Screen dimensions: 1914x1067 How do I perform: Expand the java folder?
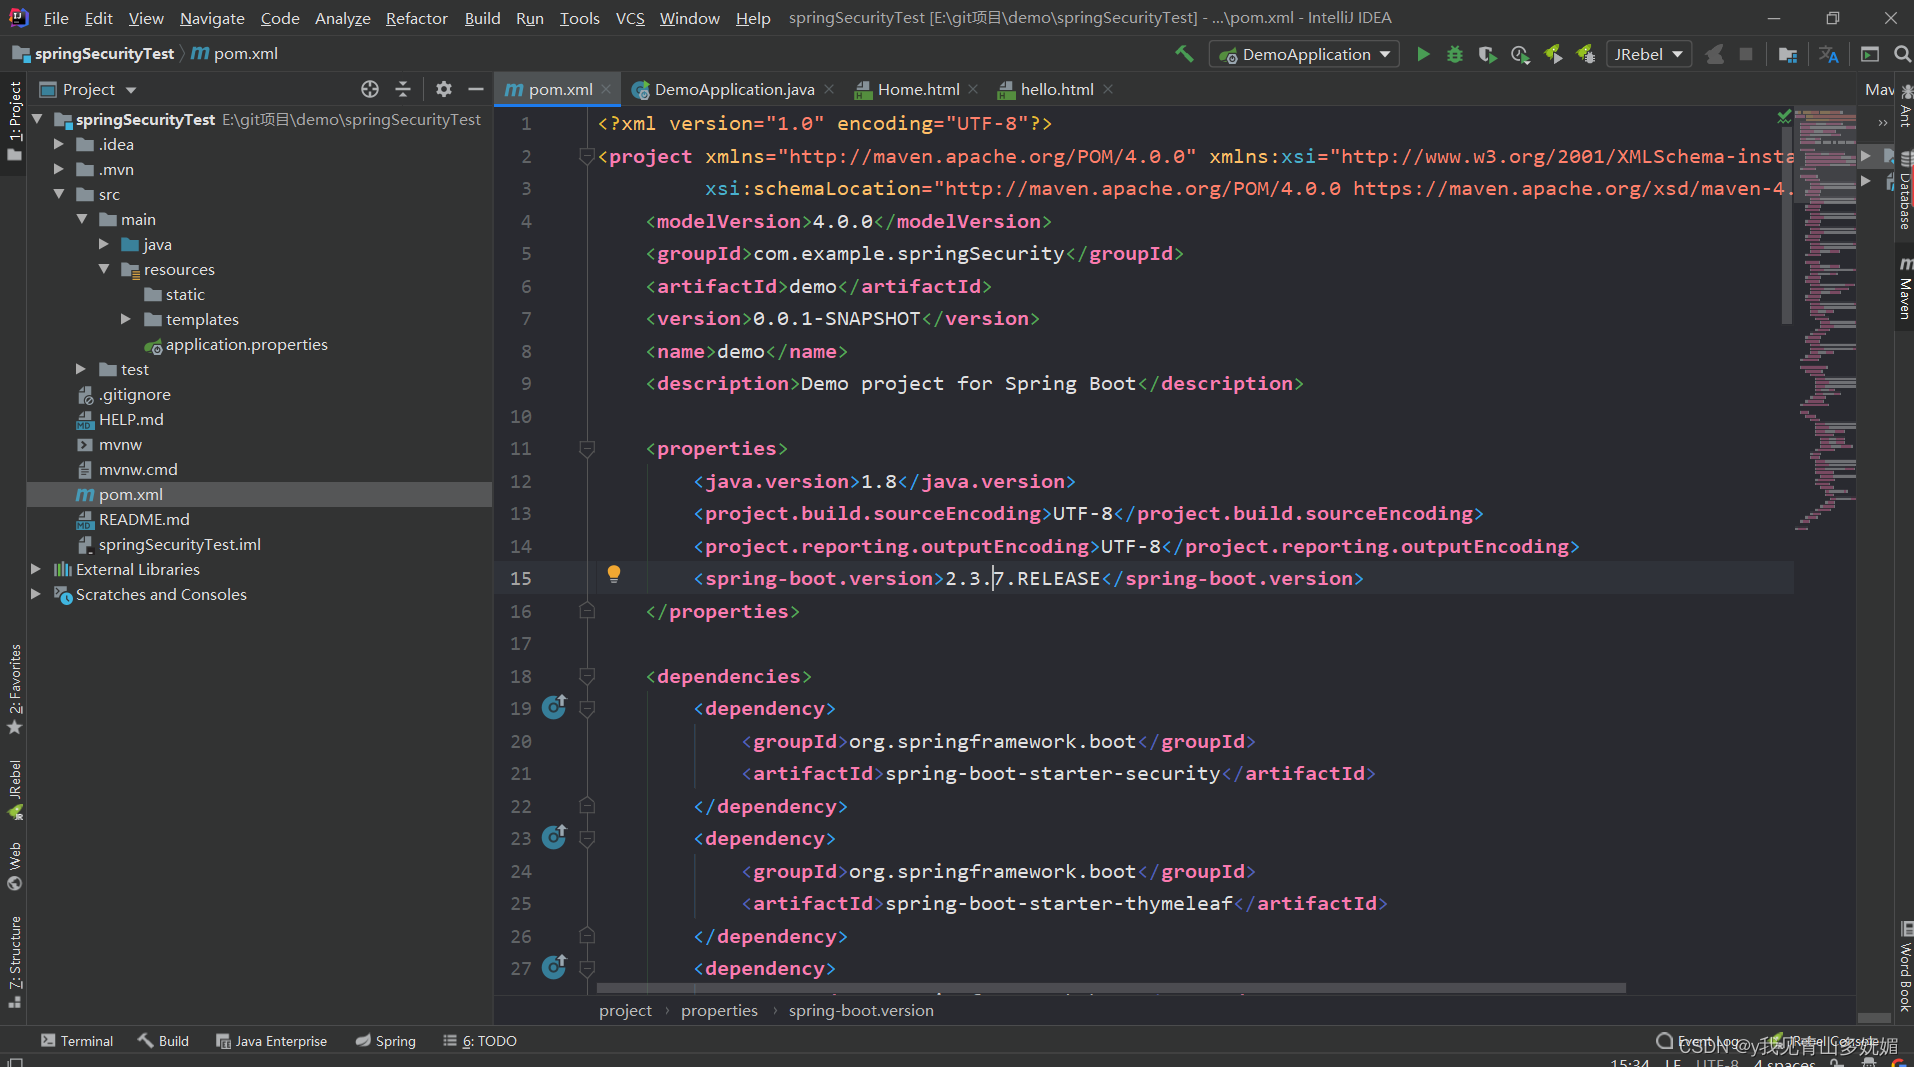coord(104,244)
